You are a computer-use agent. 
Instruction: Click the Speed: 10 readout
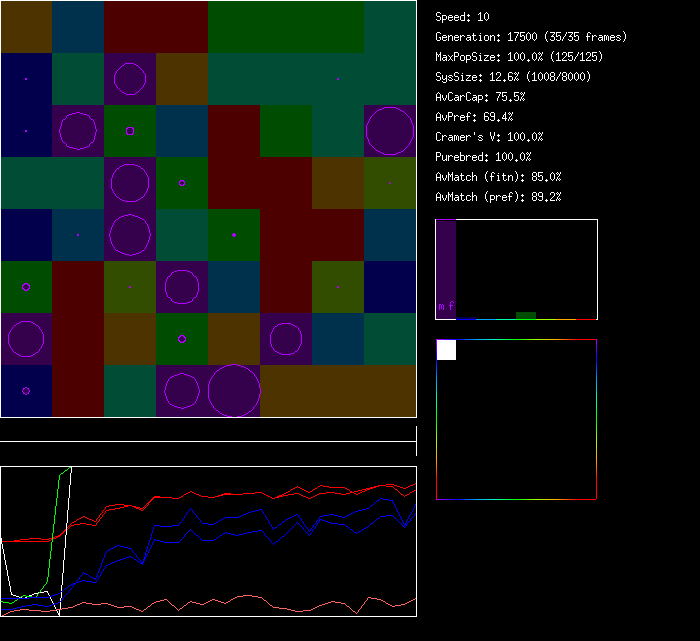click(462, 17)
